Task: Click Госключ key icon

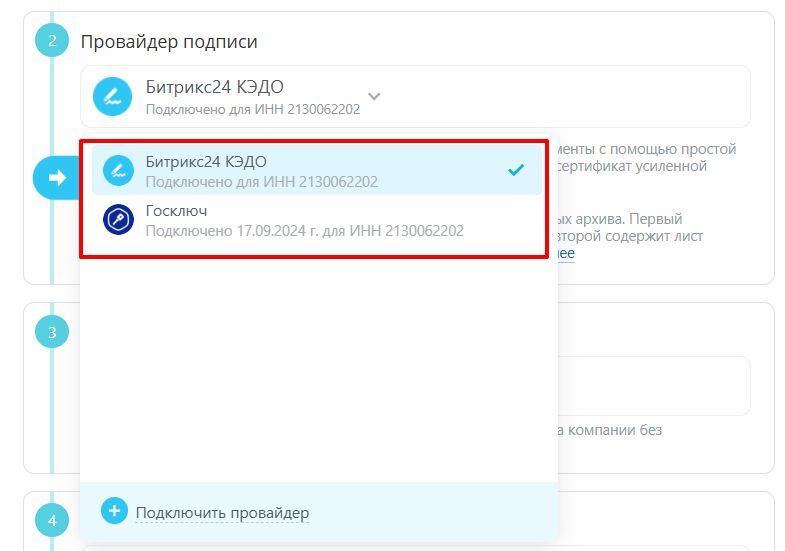Action: (x=119, y=220)
